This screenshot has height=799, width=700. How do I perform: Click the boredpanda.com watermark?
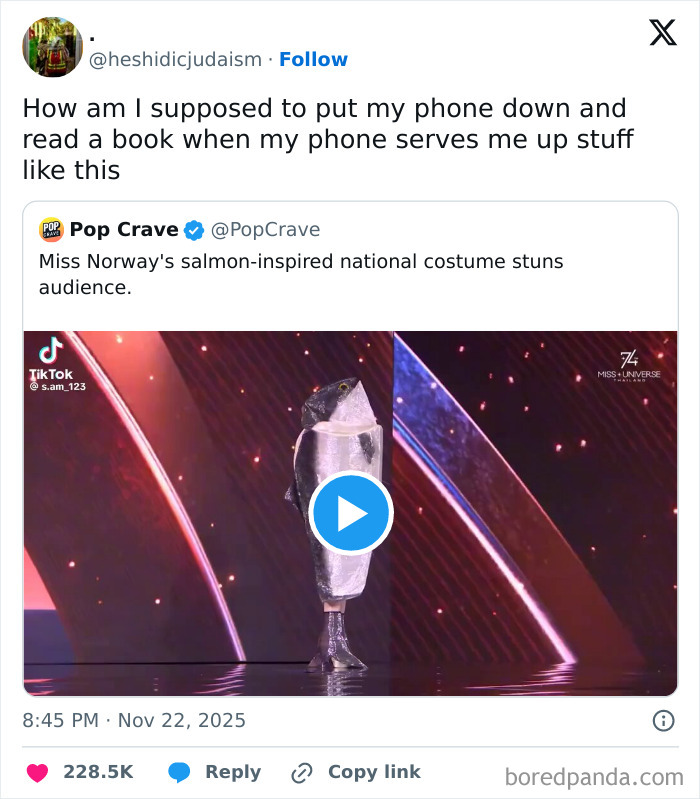(594, 776)
